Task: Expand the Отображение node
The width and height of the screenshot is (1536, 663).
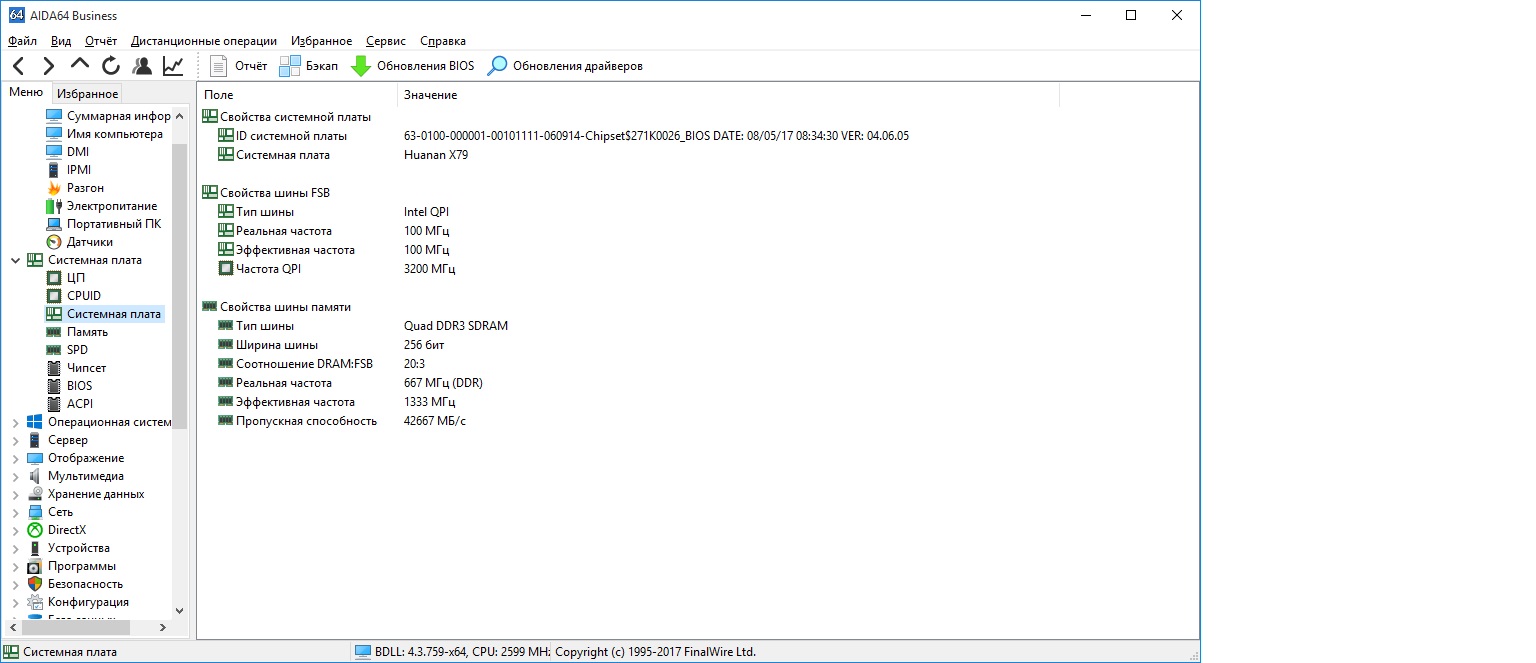Action: tap(15, 458)
